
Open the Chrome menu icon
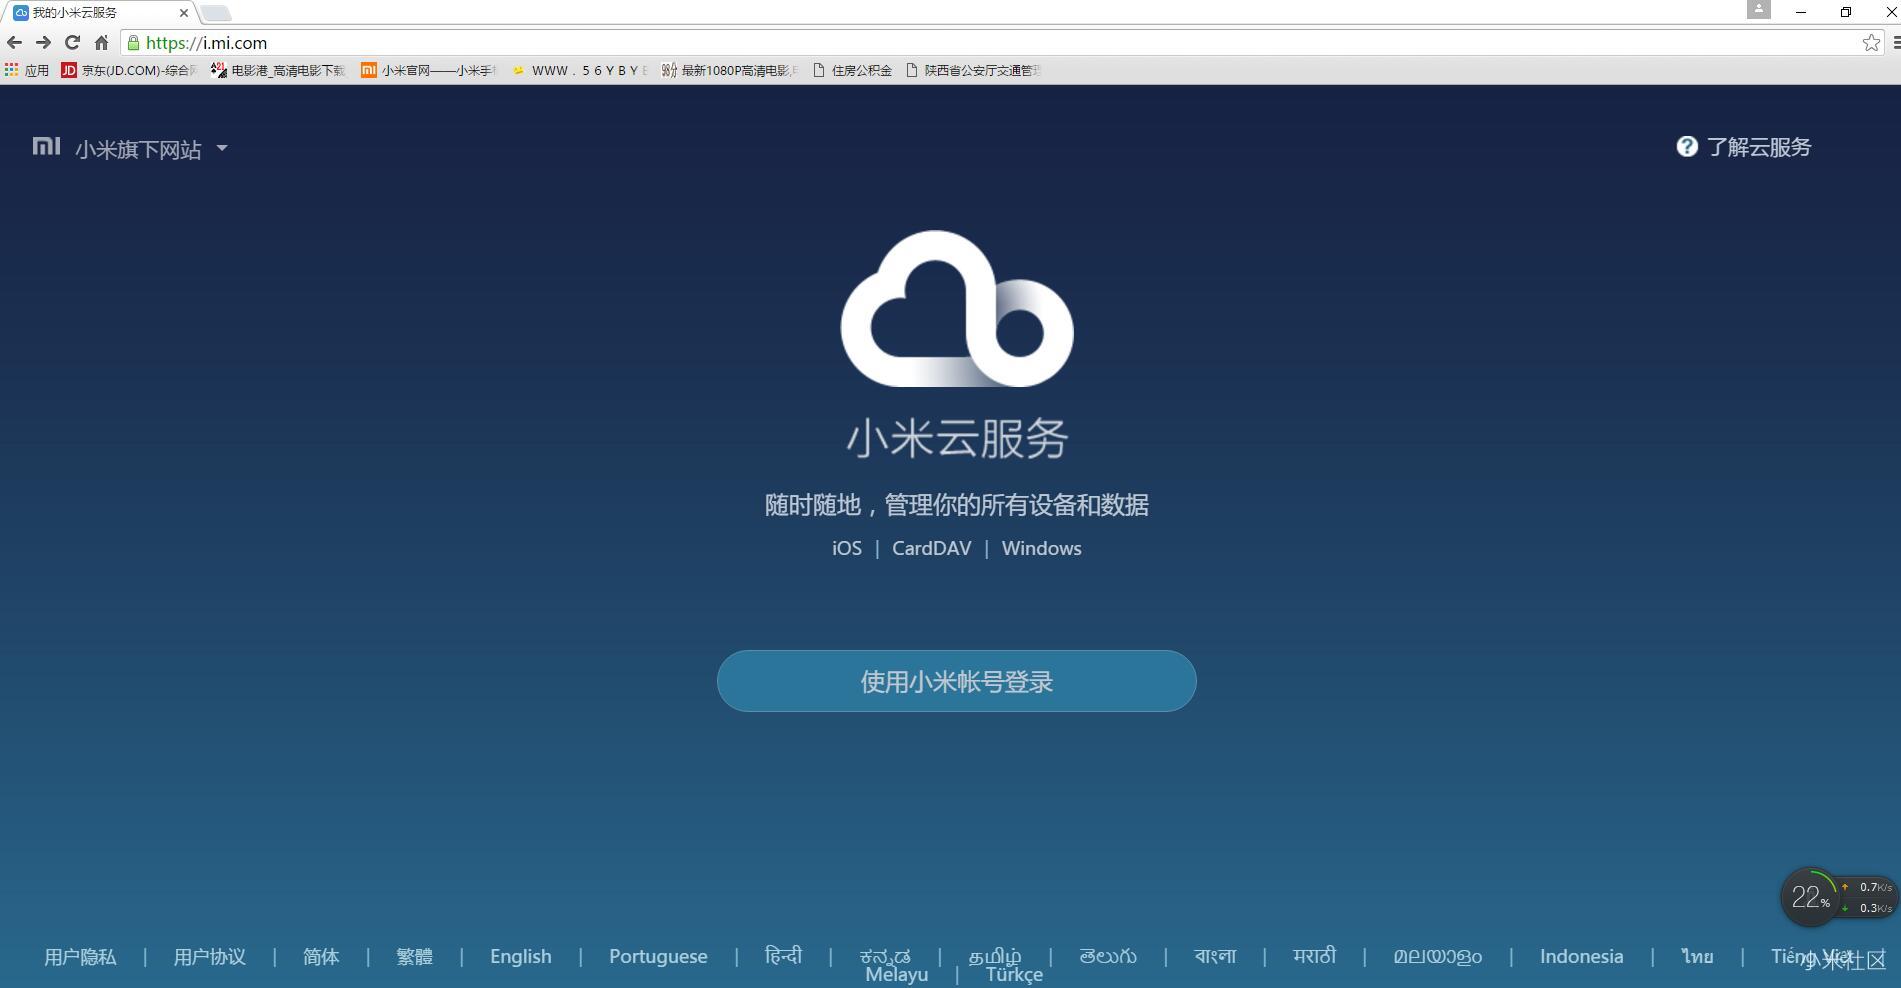click(x=1895, y=42)
